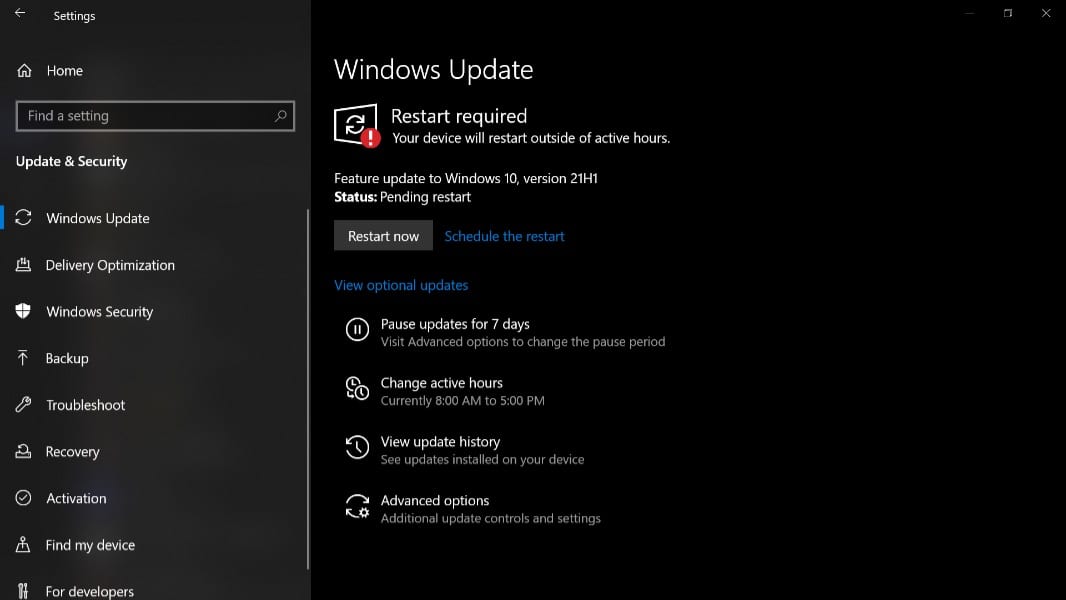Click 'Currently 8:00 AM to 5:00 PM' text
The width and height of the screenshot is (1066, 600).
click(462, 401)
